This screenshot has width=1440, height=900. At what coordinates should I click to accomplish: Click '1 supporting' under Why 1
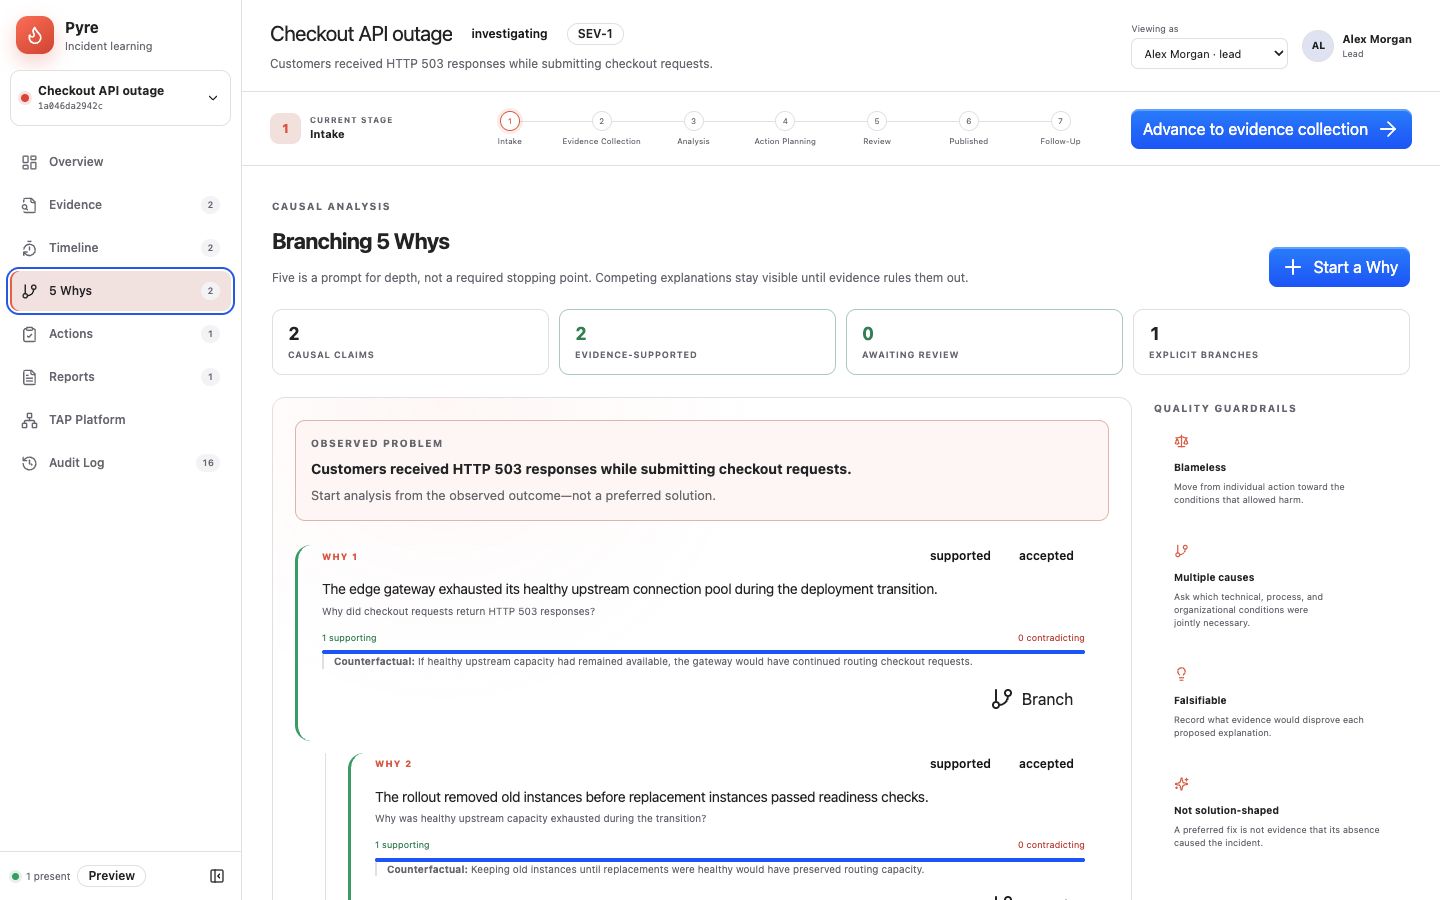coord(349,638)
